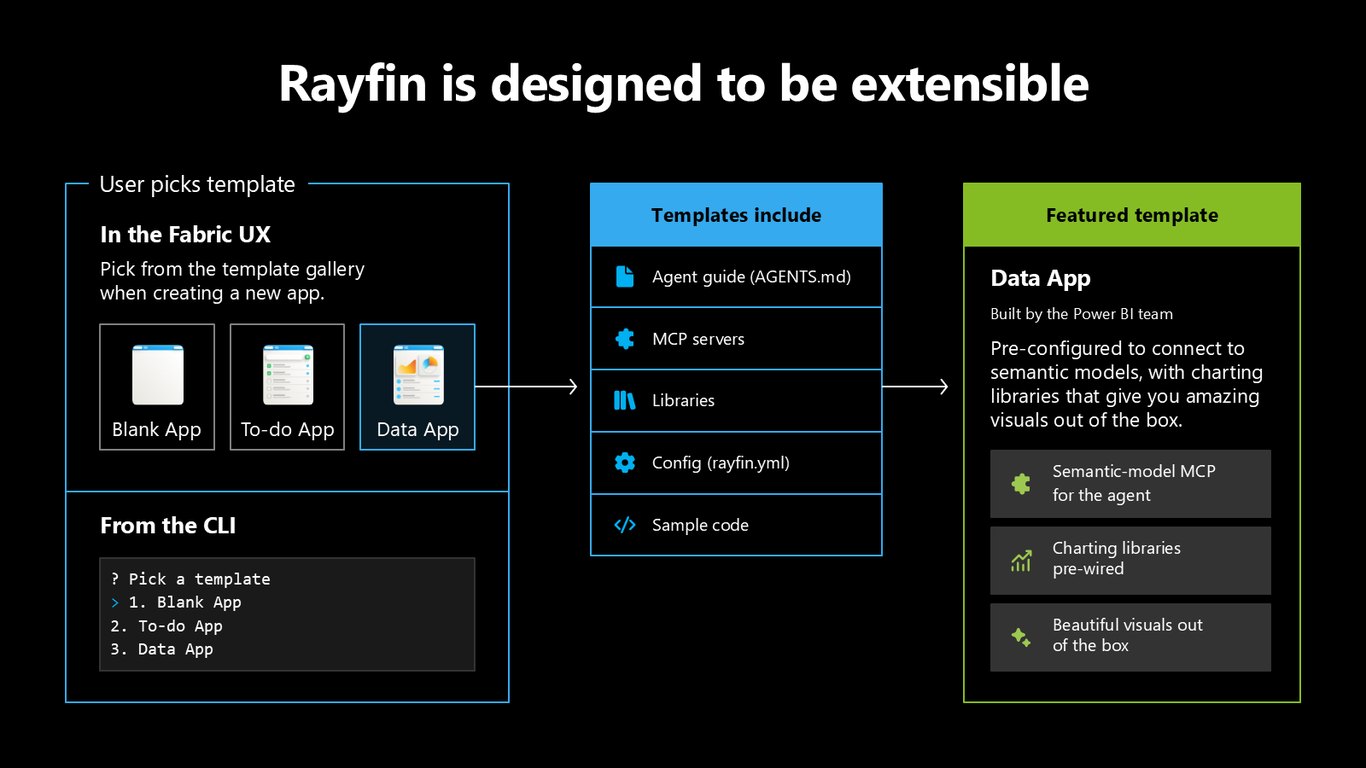This screenshot has height=768, width=1366.
Task: Click the MCP servers puzzle icon
Action: (625, 339)
